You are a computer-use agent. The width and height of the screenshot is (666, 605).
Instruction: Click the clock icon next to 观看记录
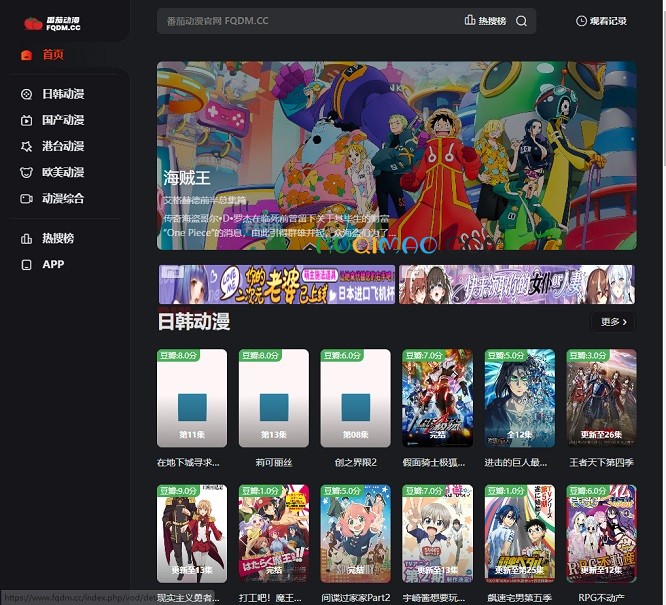click(x=581, y=21)
